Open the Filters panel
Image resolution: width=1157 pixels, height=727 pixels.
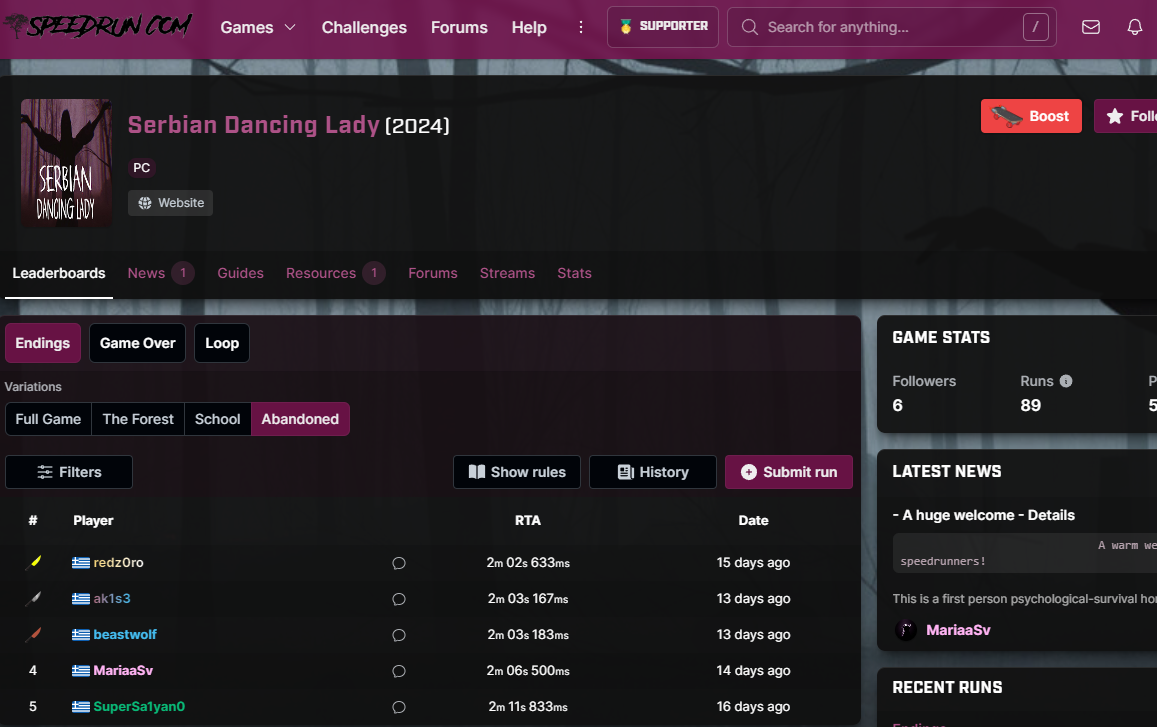(69, 472)
